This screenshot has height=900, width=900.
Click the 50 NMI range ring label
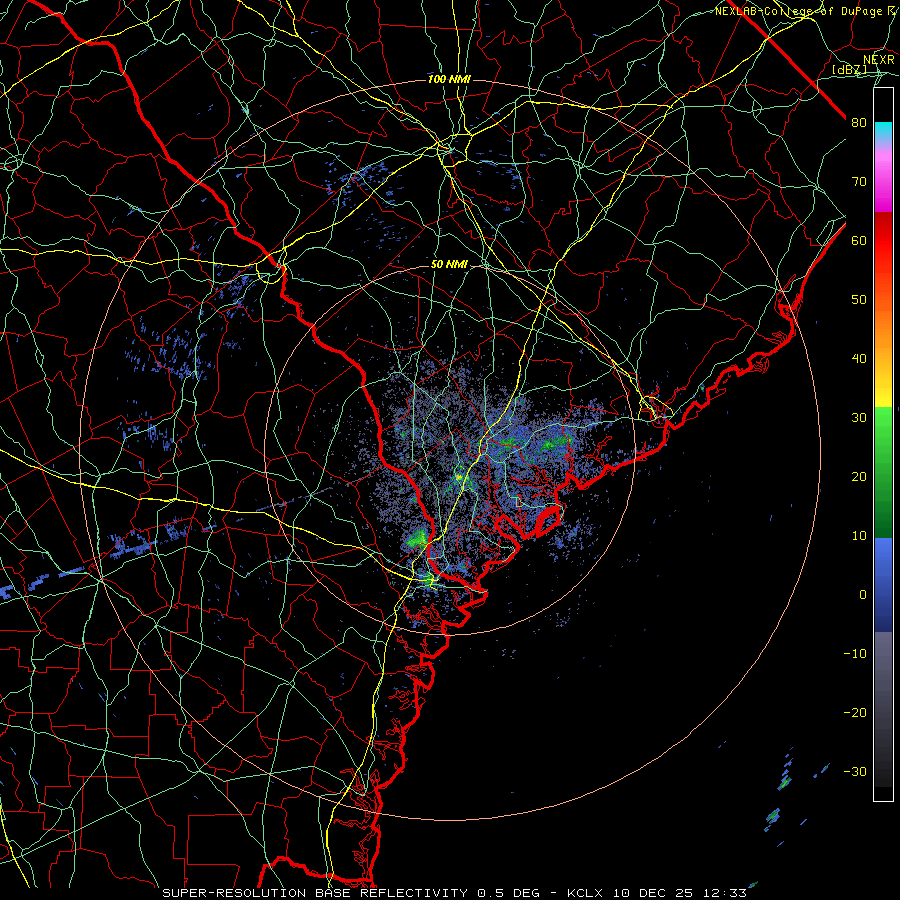449,265
